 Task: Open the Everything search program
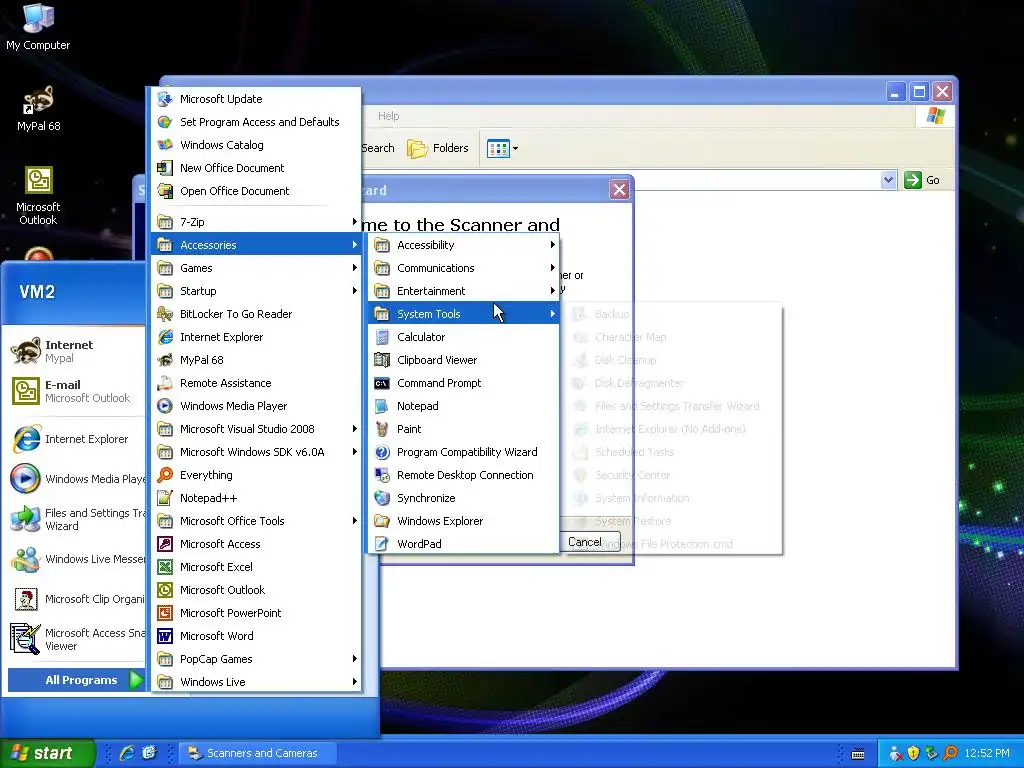257,475
